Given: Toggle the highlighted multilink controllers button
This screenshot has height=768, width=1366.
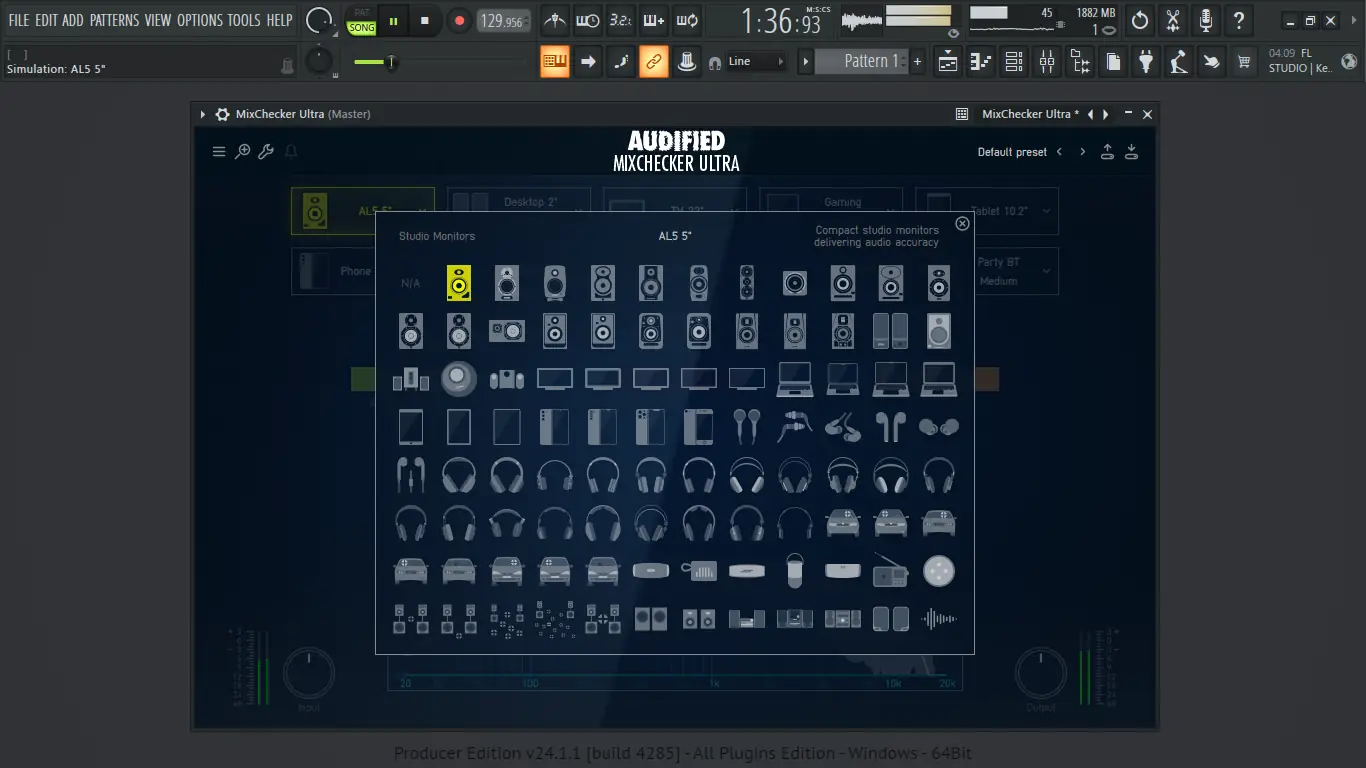Looking at the screenshot, I should pyautogui.click(x=654, y=62).
